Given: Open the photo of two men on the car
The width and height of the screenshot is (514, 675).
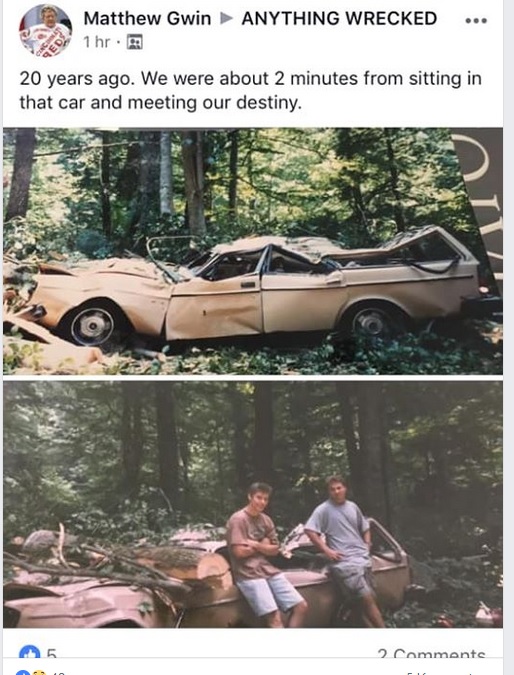Looking at the screenshot, I should (x=253, y=504).
